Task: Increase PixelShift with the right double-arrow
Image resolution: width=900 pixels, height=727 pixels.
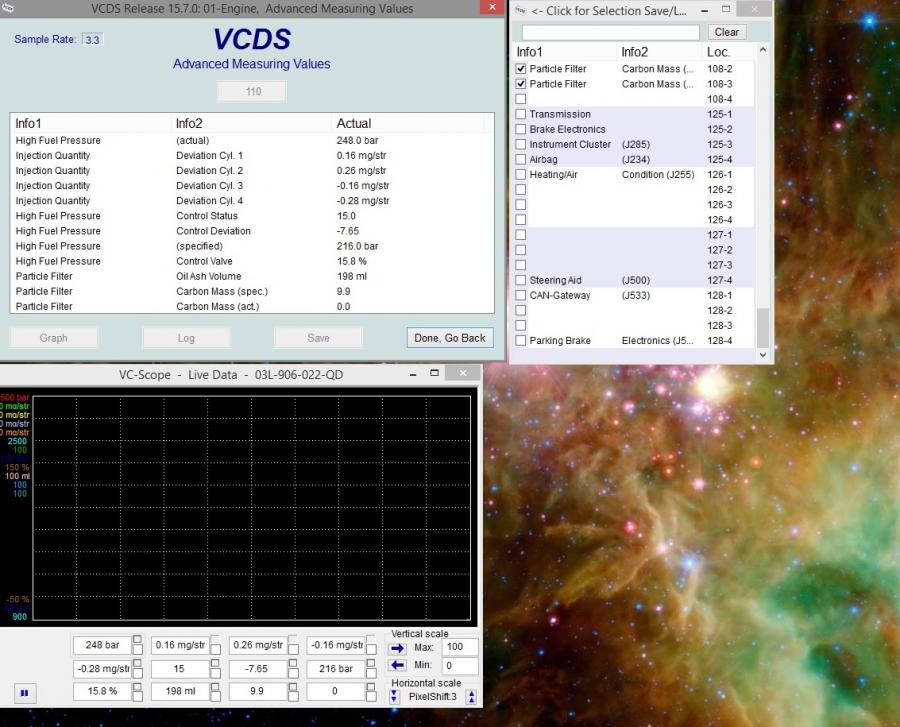Action: tap(471, 696)
